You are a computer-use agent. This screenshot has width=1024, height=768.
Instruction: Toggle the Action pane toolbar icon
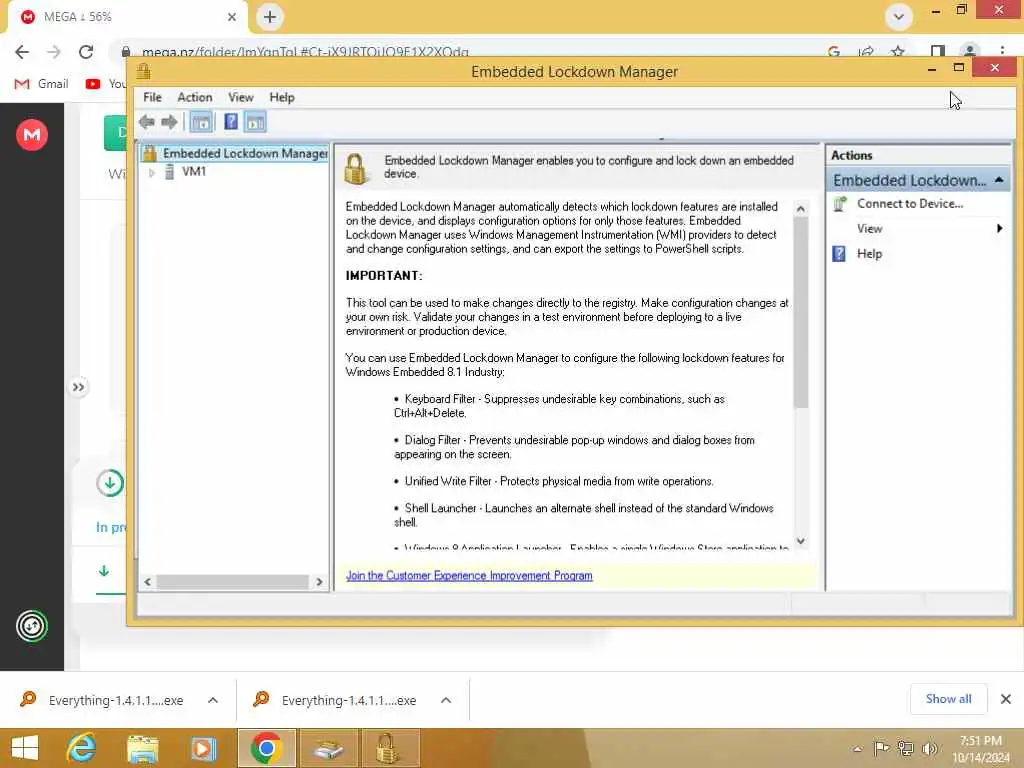click(x=255, y=122)
